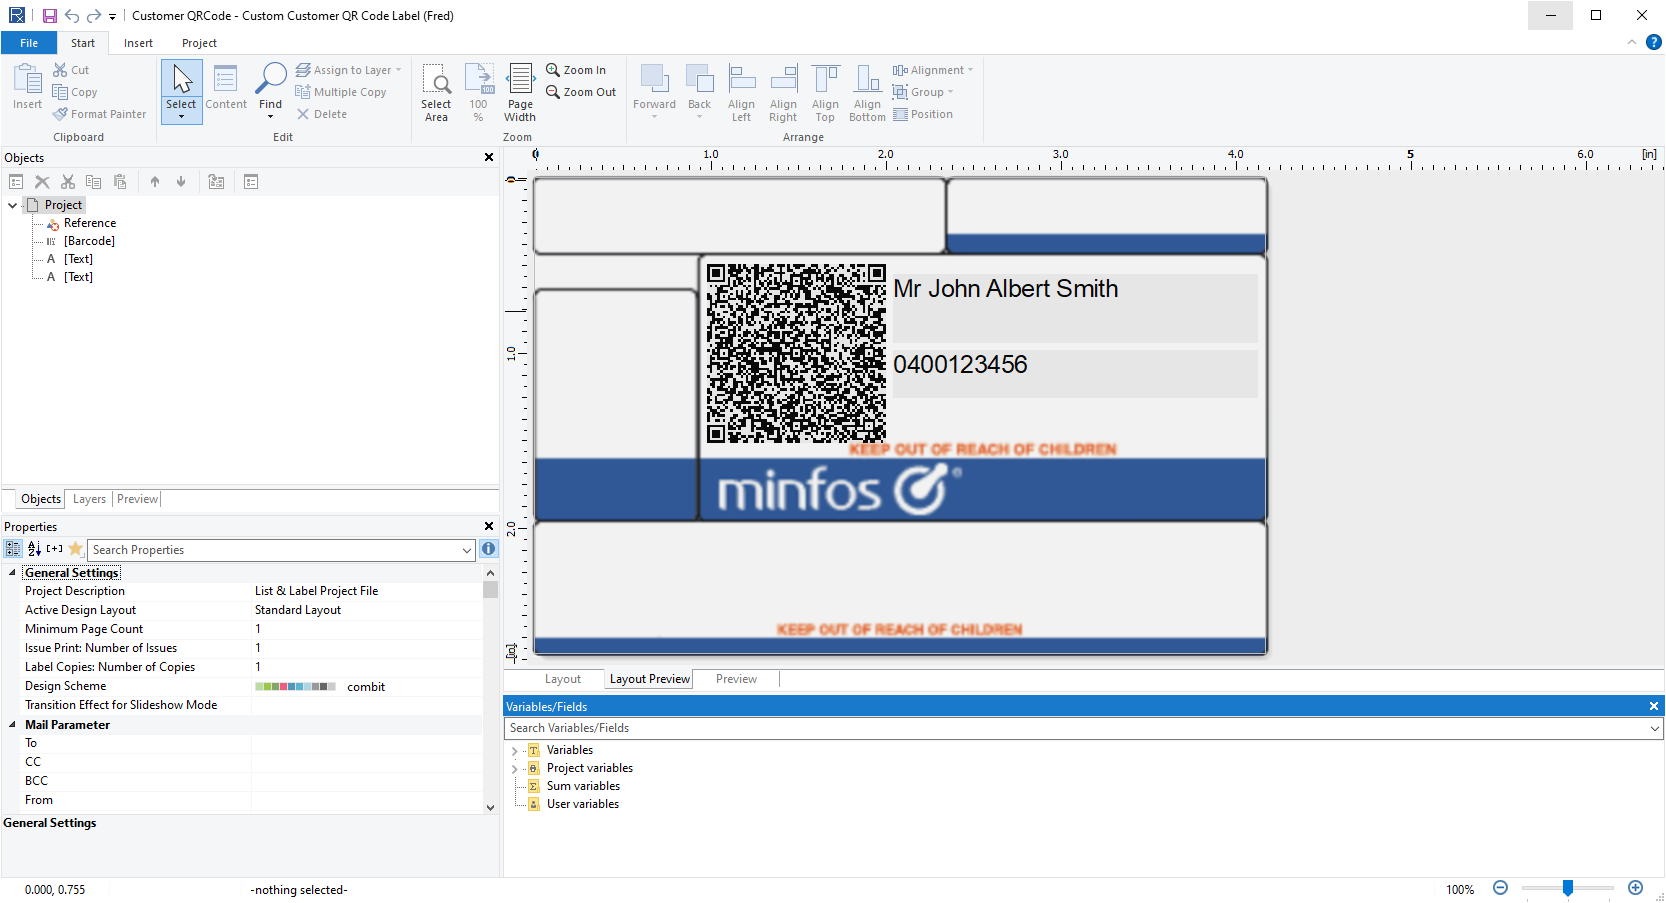Click the Position button in Arrange
1666x903 pixels.
coord(922,114)
